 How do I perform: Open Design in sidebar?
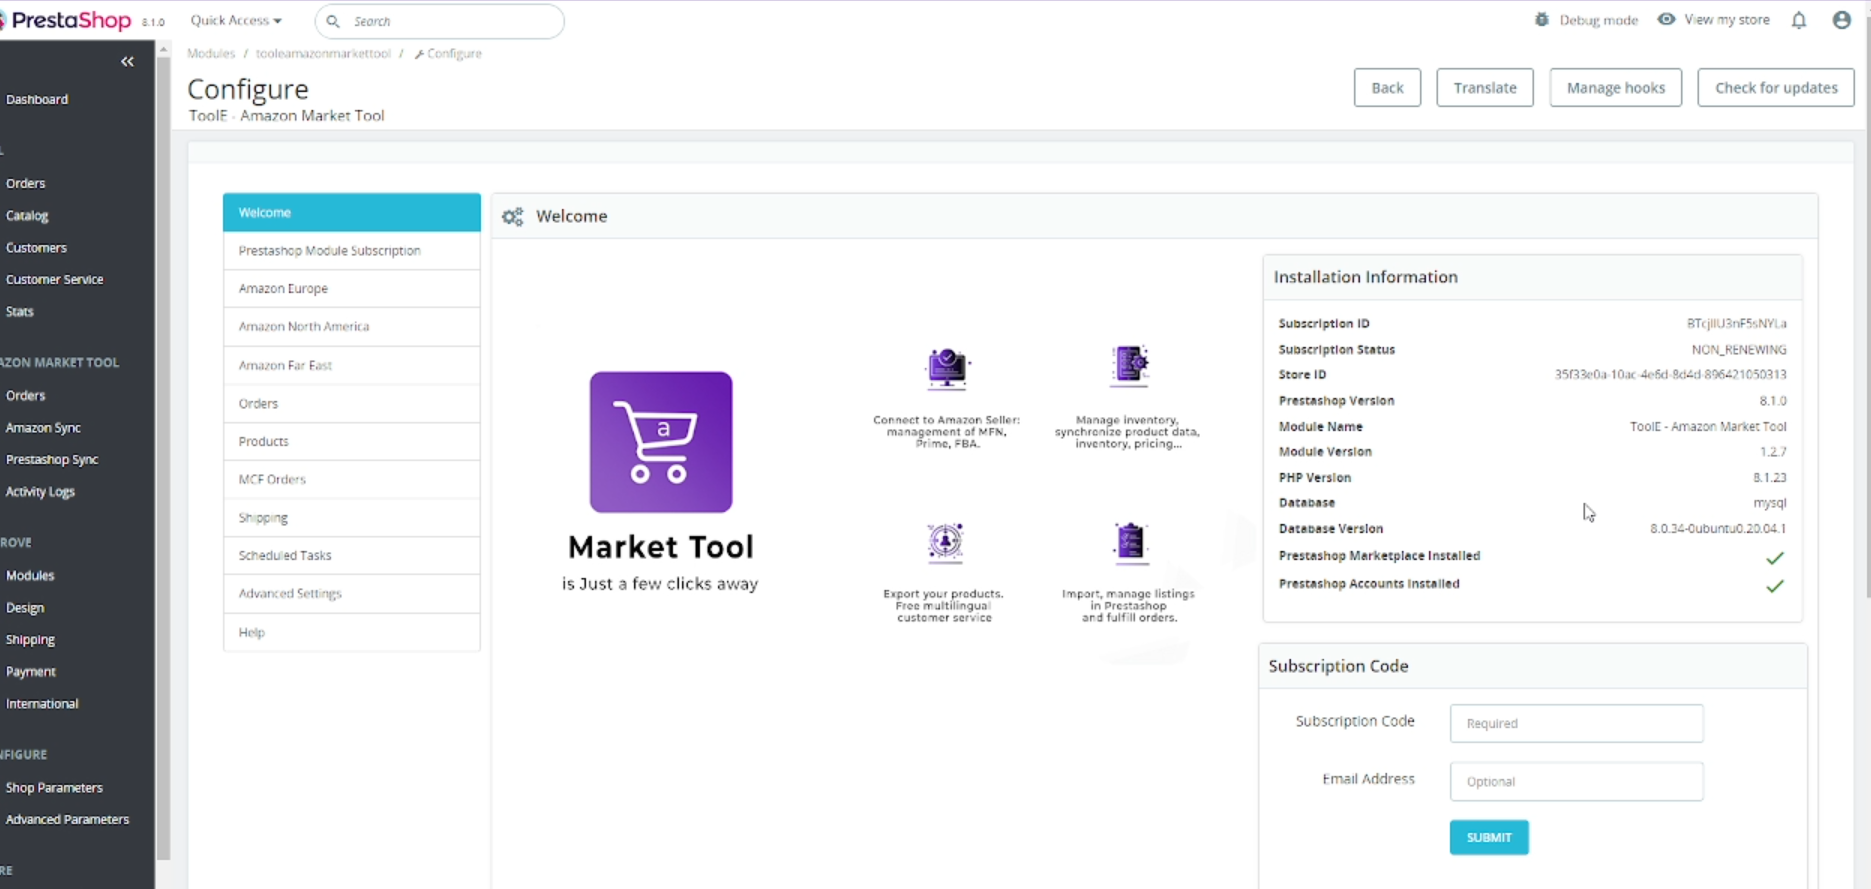pos(25,608)
